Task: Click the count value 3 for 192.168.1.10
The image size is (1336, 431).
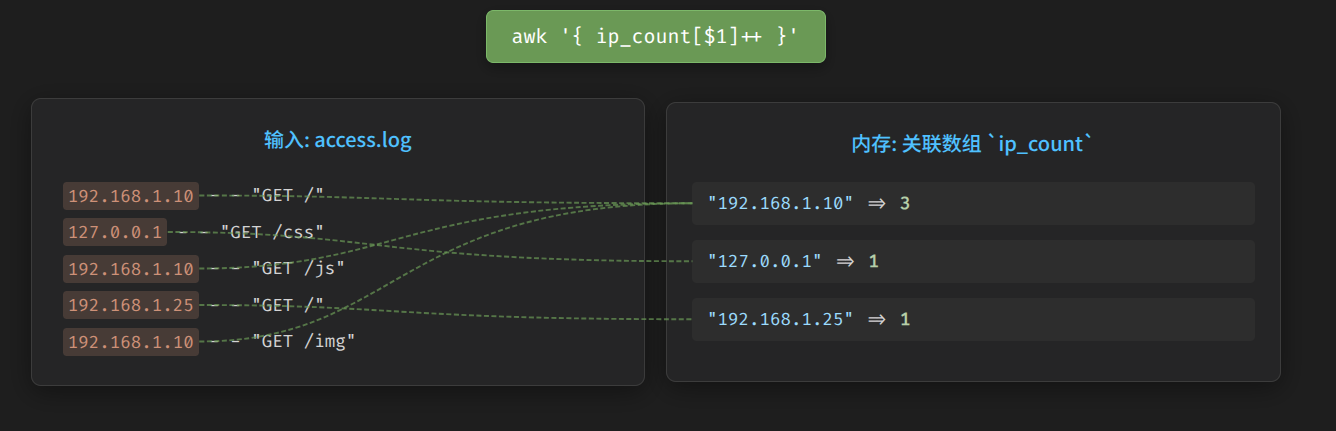Action: pos(905,204)
